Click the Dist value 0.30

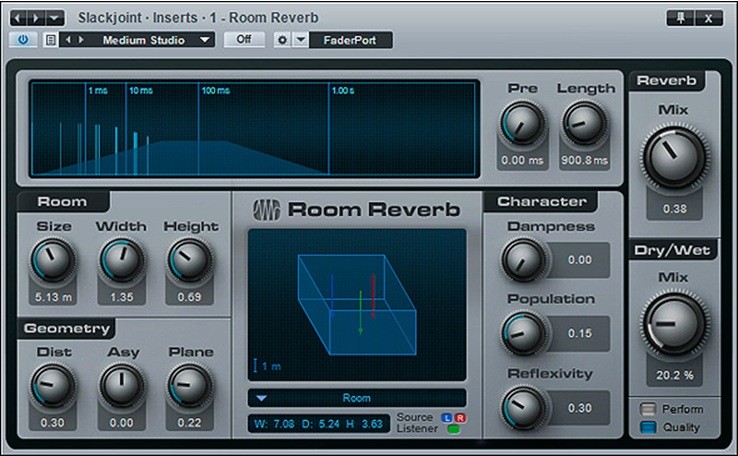pos(52,423)
